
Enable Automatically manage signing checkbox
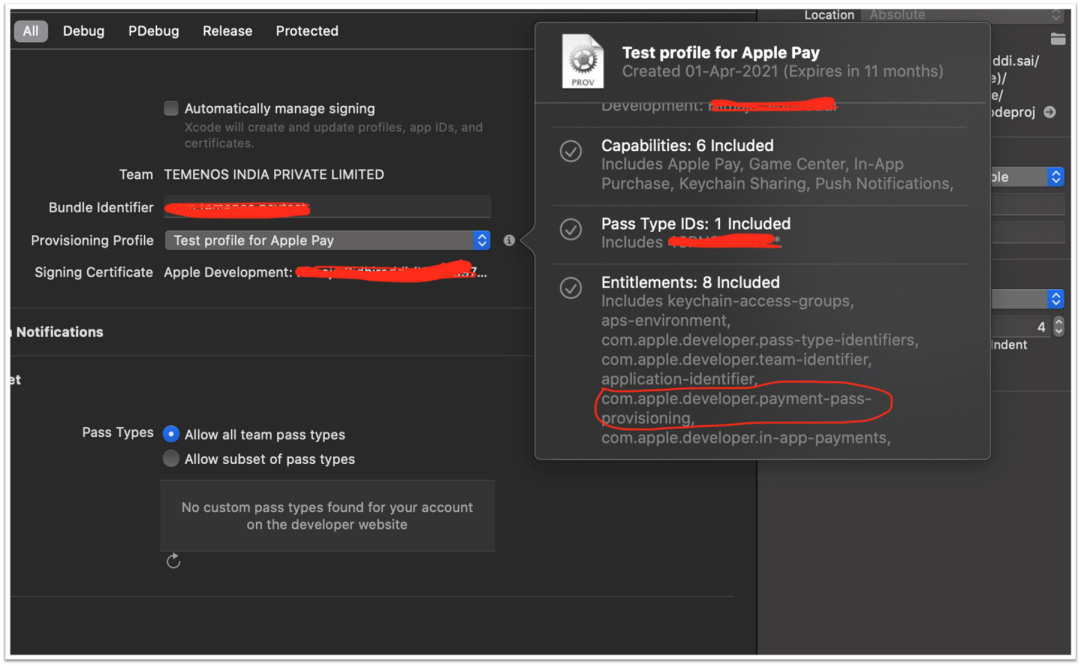pyautogui.click(x=171, y=108)
